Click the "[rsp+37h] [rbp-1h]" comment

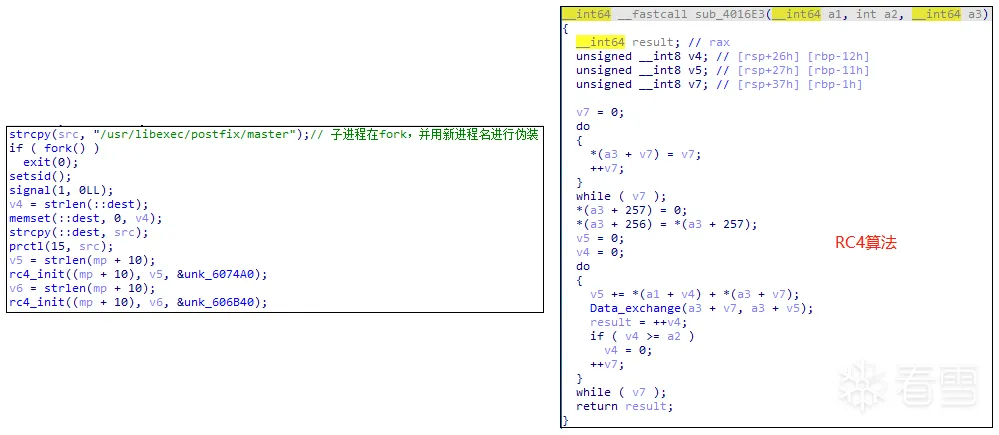(x=791, y=84)
